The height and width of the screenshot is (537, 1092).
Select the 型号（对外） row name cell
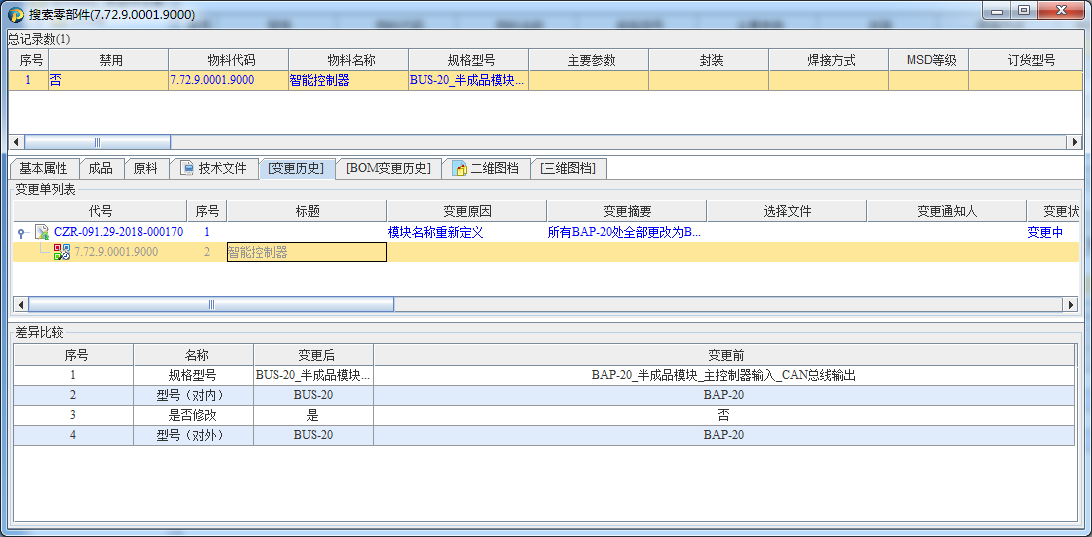click(x=194, y=435)
